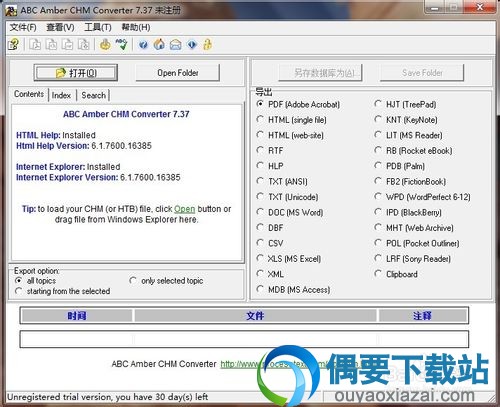Click the 文件 column header

click(255, 316)
